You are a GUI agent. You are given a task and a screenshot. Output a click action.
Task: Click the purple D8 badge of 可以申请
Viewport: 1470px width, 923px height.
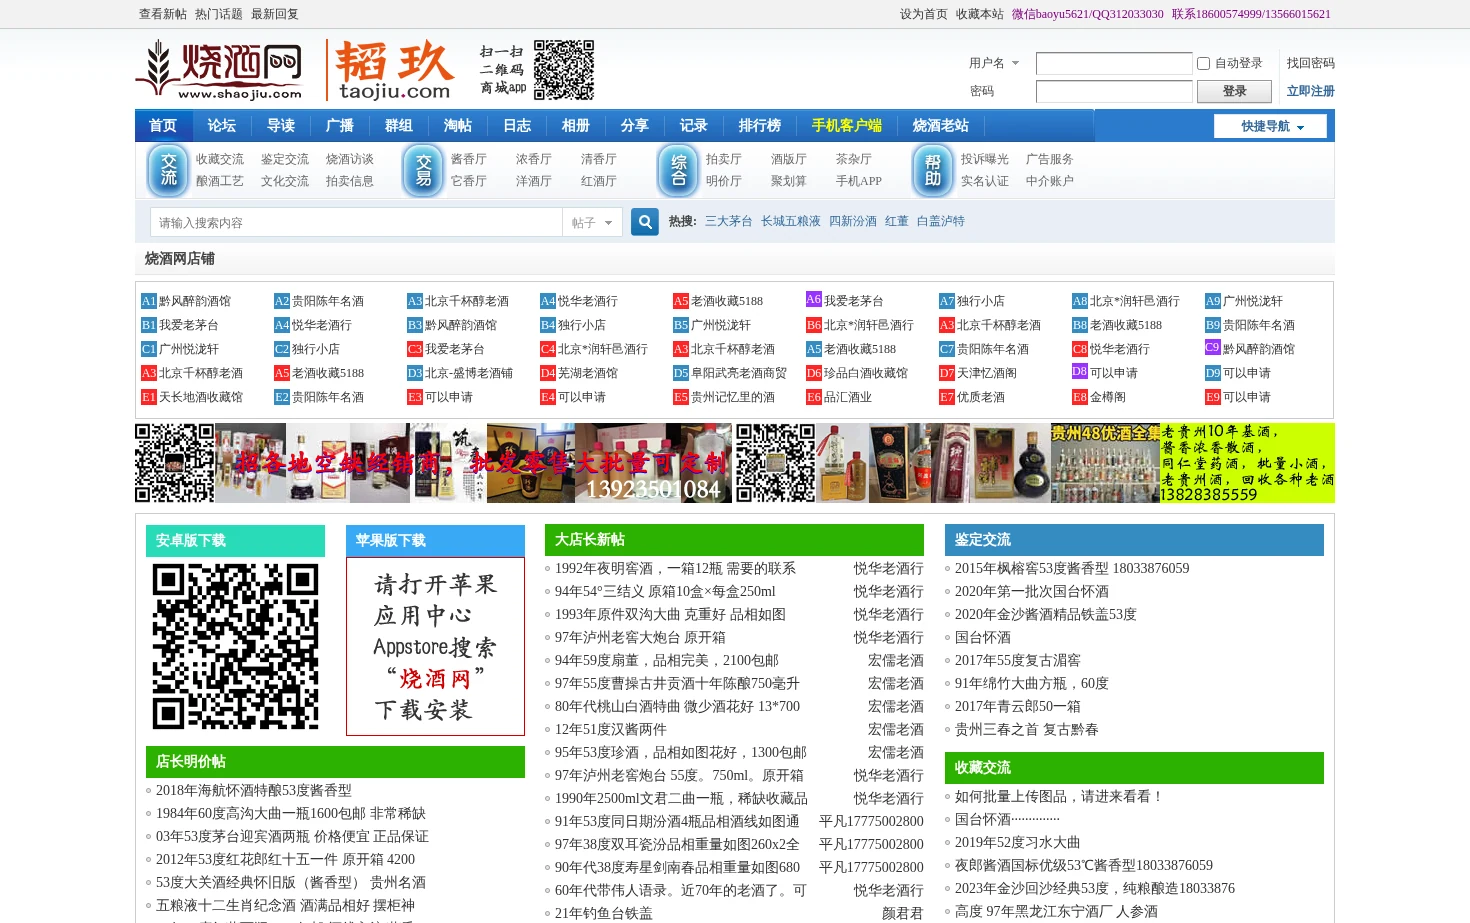(x=1080, y=371)
